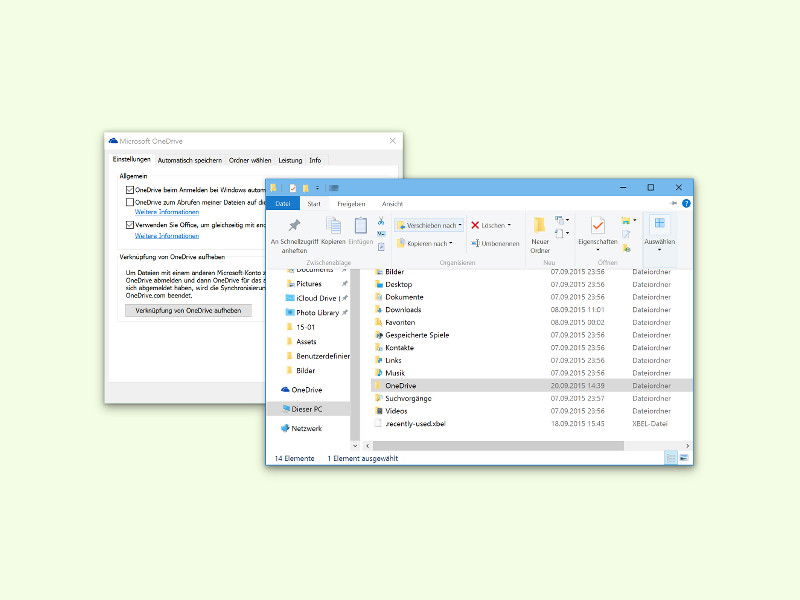800x600 pixels.
Task: Close the Microsoft OneDrive dialog
Action: pos(392,141)
